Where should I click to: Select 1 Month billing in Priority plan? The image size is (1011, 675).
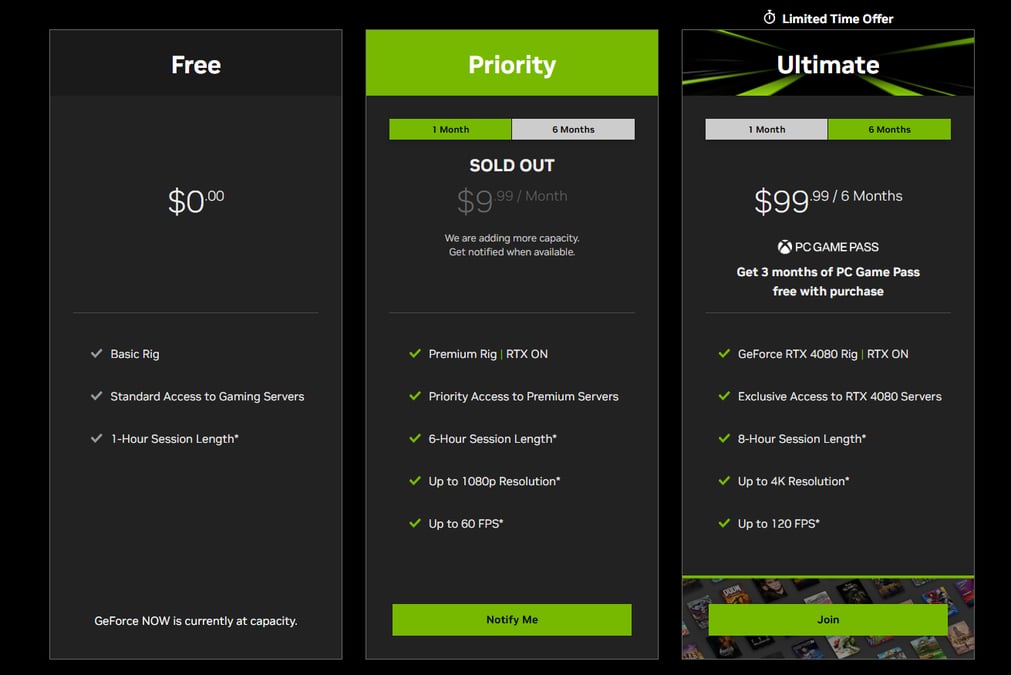click(450, 129)
